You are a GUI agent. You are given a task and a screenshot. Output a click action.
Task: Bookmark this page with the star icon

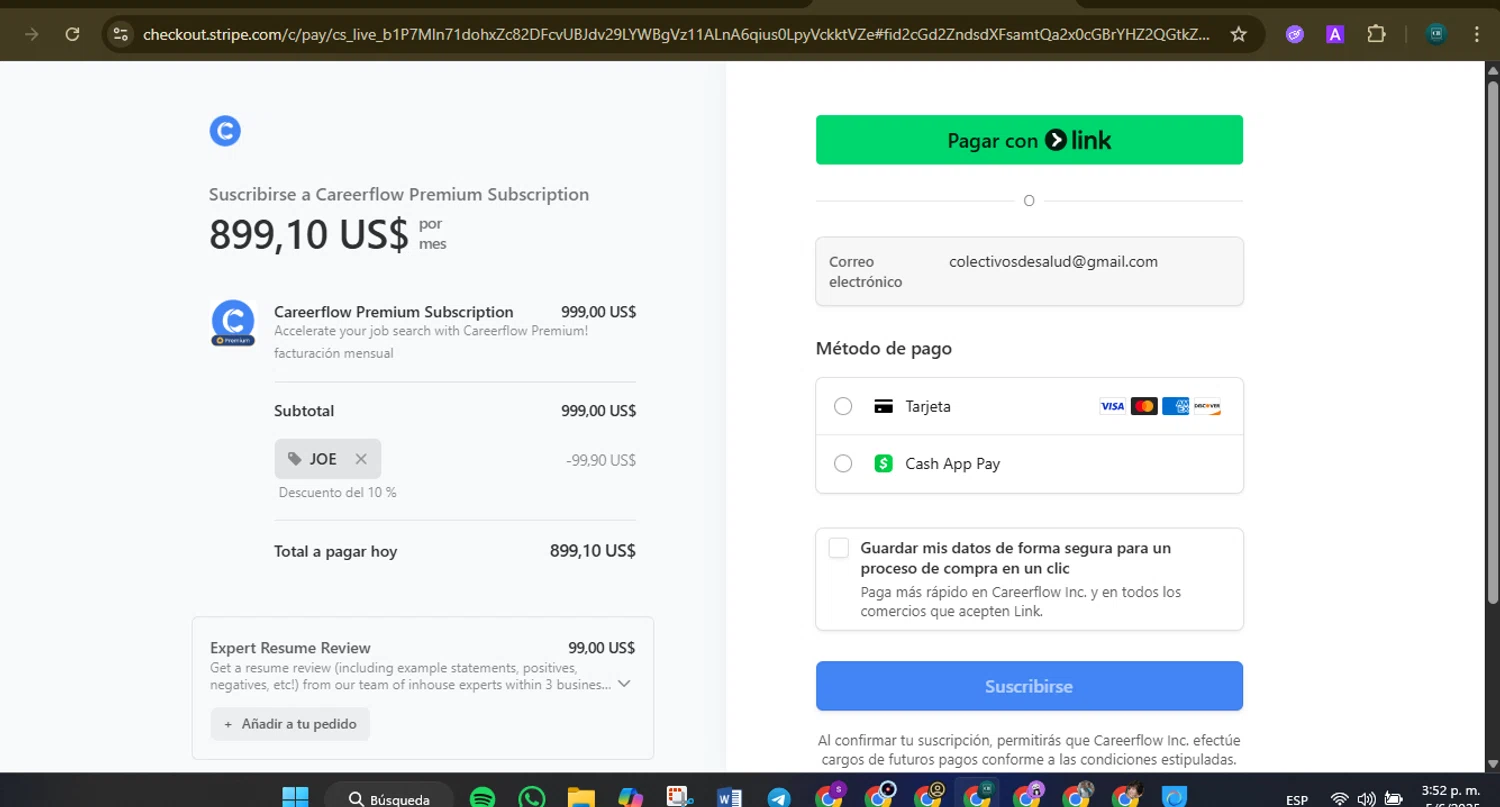click(x=1238, y=34)
